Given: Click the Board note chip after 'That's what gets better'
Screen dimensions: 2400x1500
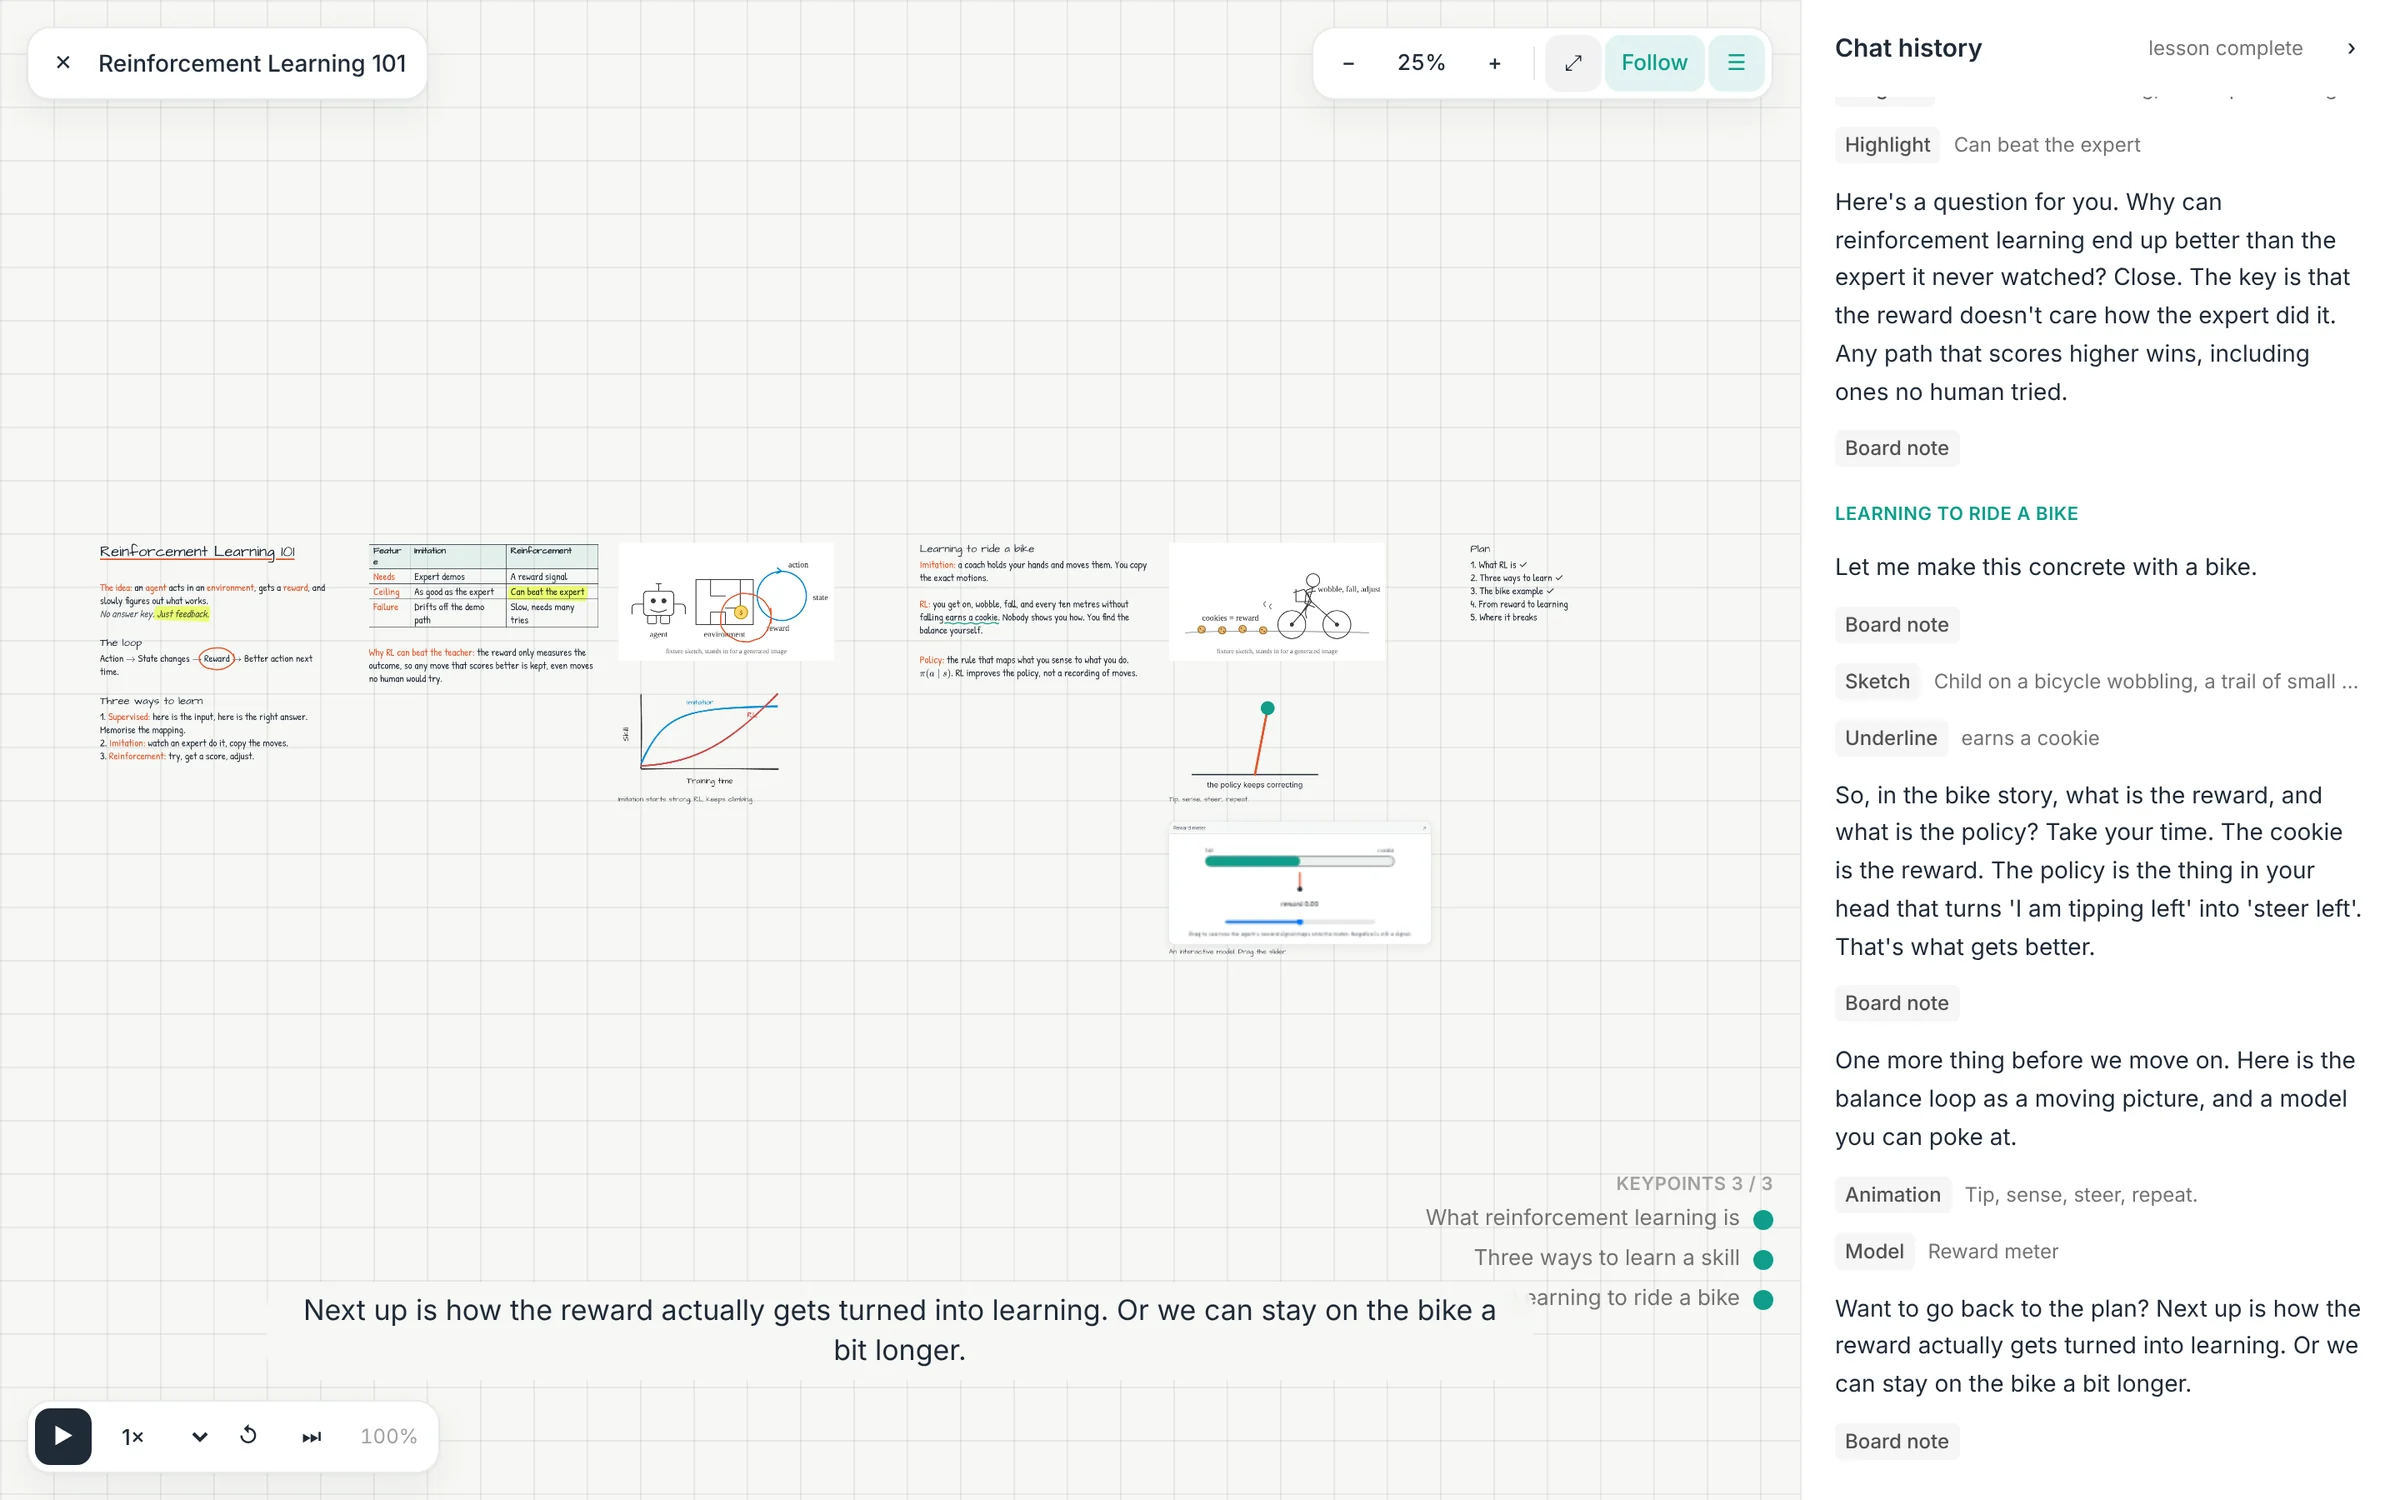Looking at the screenshot, I should pos(1896,1003).
